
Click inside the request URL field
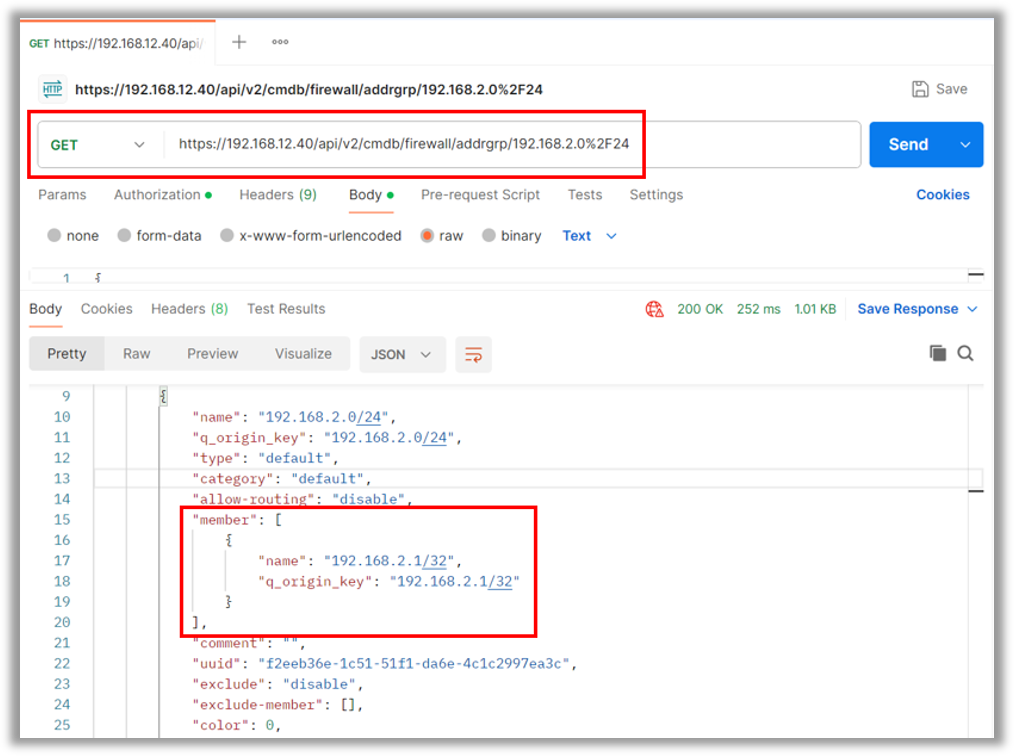click(x=500, y=144)
